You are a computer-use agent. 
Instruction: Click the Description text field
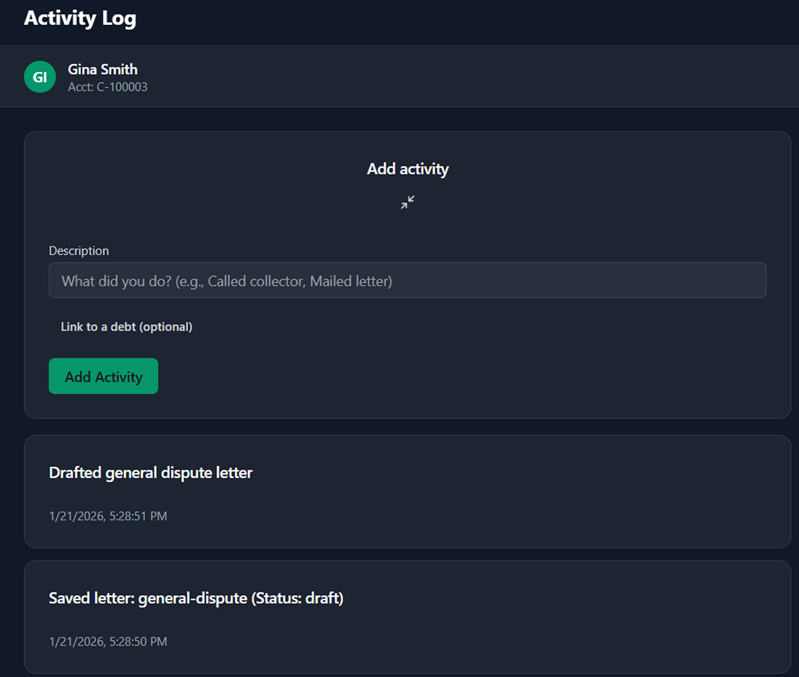click(x=407, y=281)
